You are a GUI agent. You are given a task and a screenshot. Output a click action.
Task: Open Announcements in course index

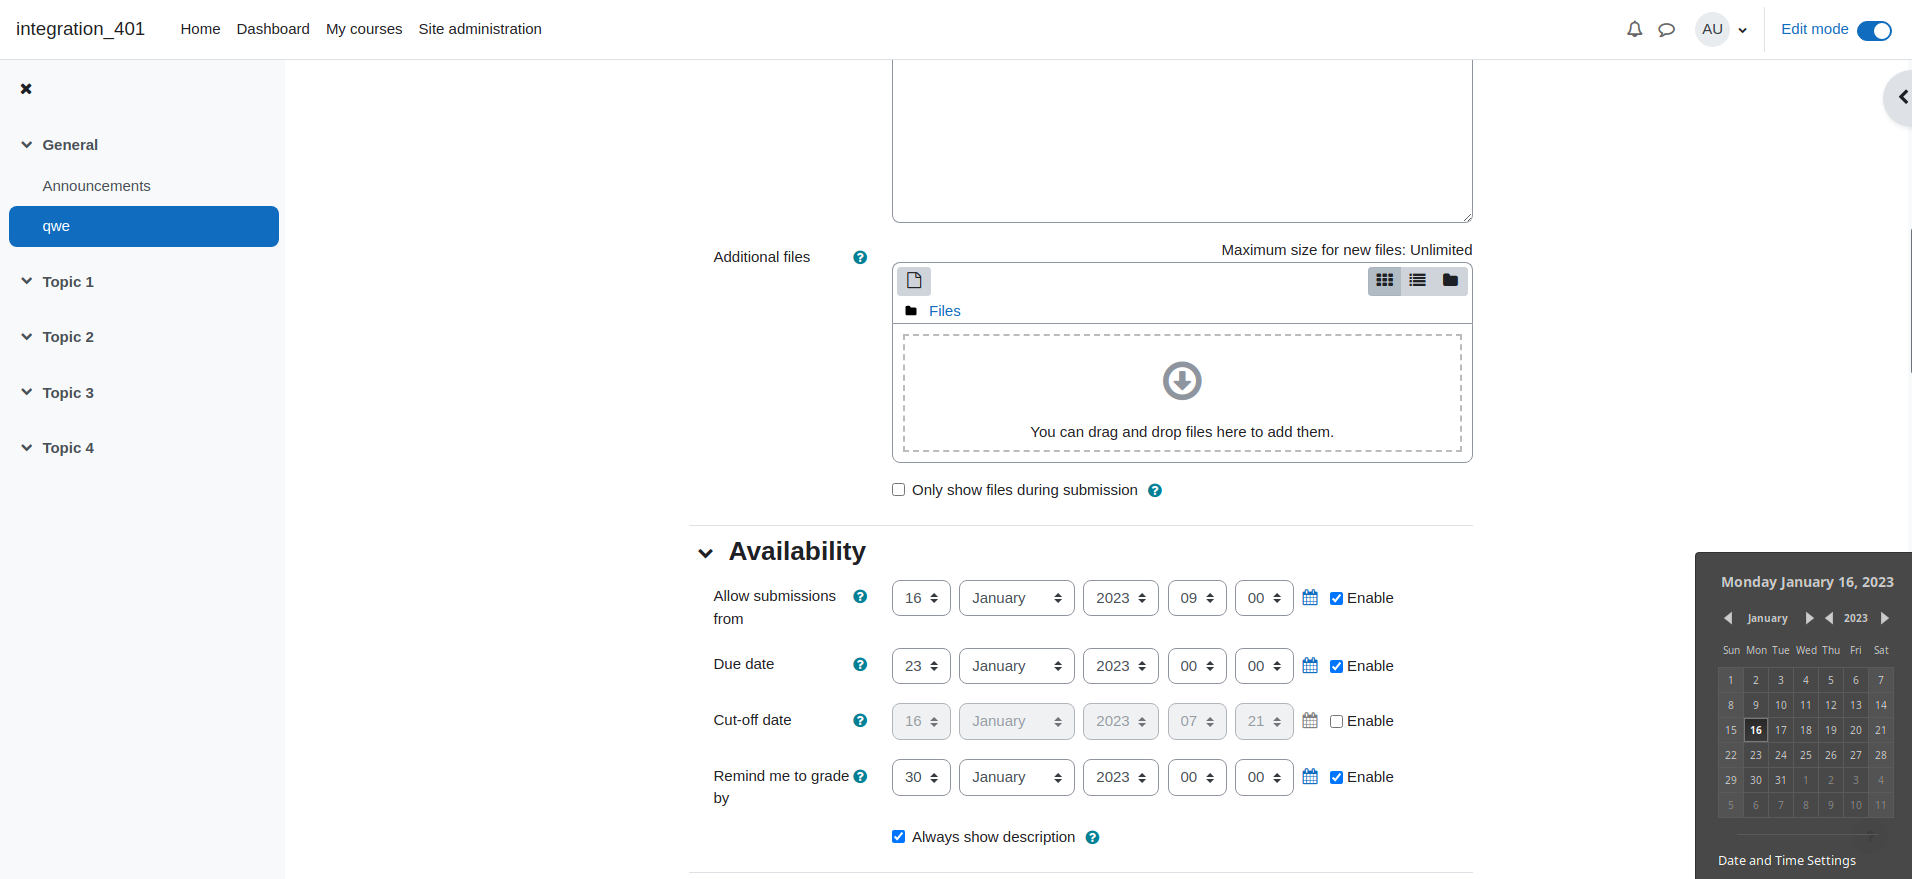(x=96, y=186)
